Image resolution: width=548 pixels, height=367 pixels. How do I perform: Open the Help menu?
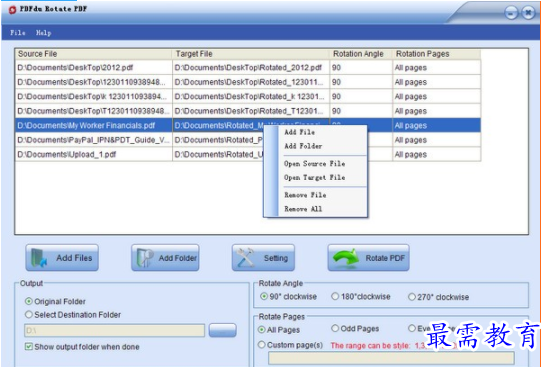(43, 33)
